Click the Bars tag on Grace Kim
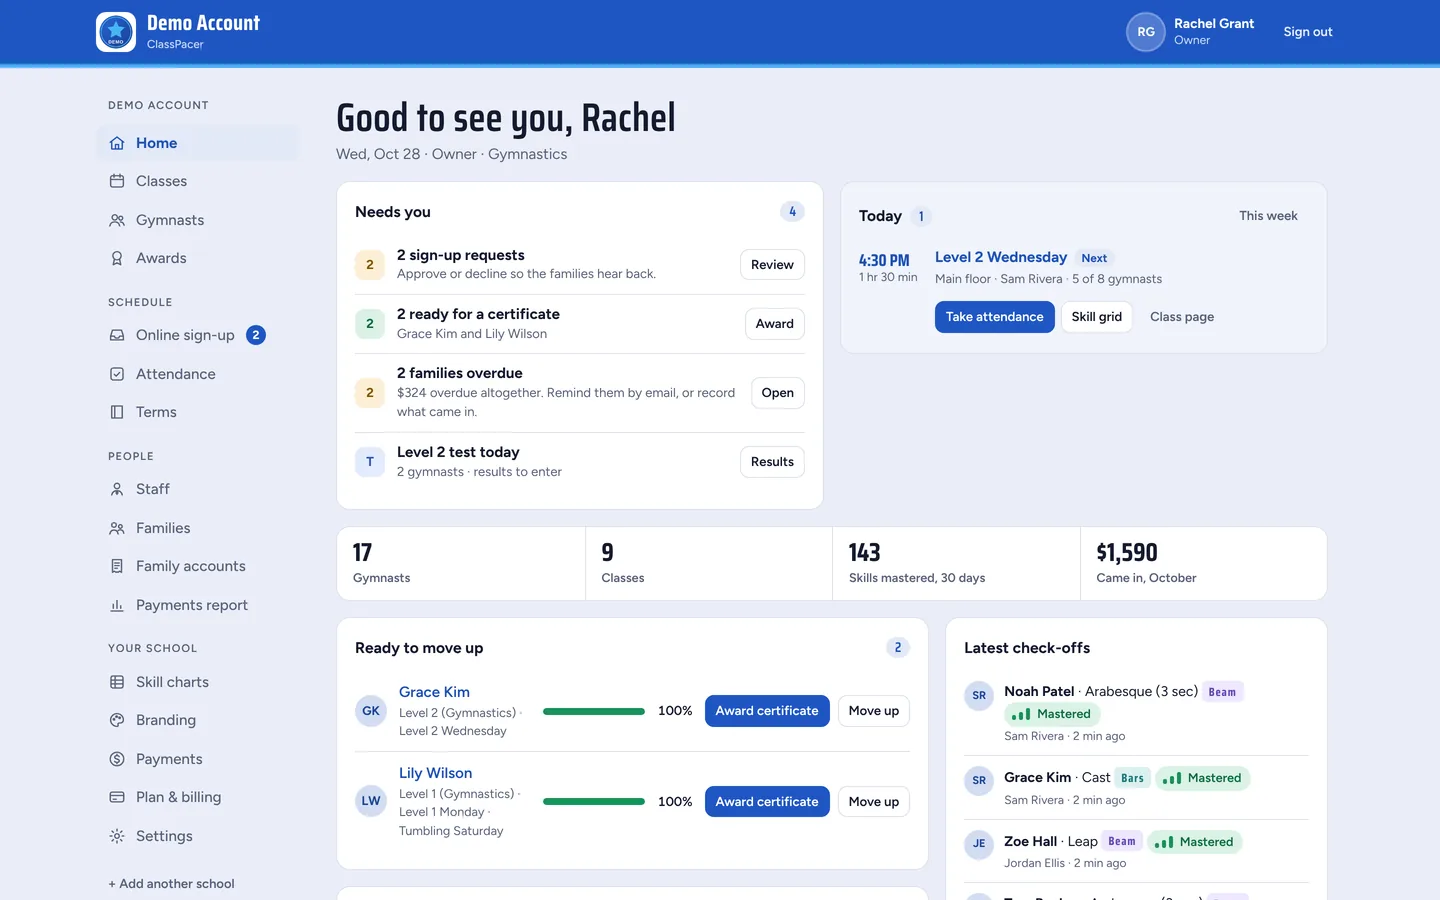 pos(1132,778)
